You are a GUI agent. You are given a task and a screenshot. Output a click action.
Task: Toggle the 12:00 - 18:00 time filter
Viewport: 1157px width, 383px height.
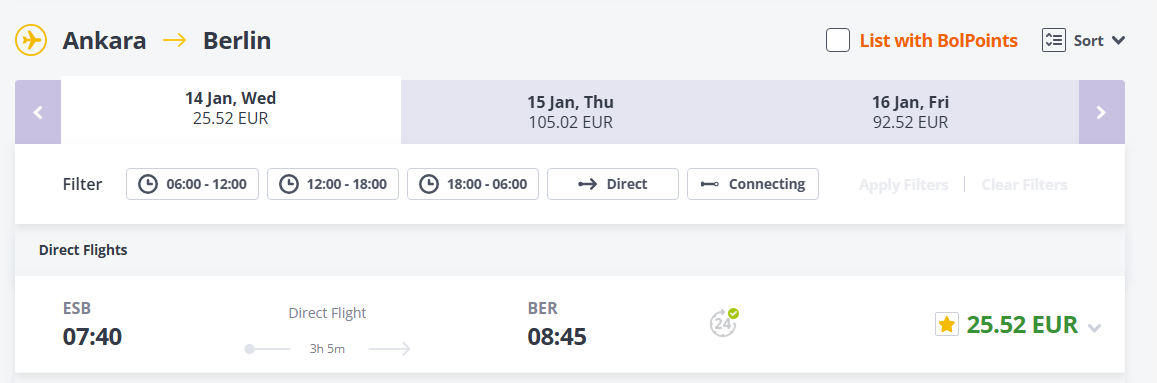click(x=333, y=184)
